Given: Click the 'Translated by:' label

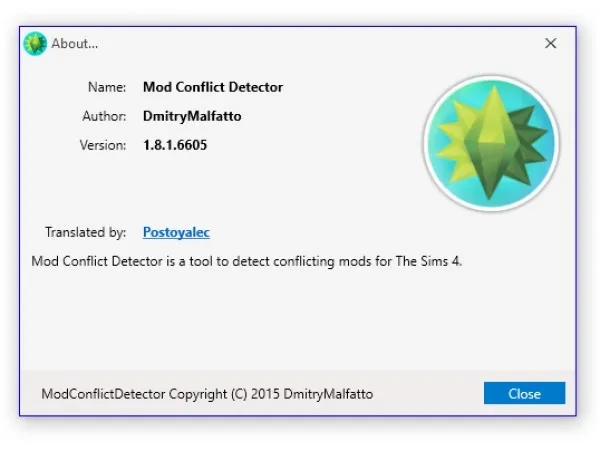Looking at the screenshot, I should click(85, 232).
